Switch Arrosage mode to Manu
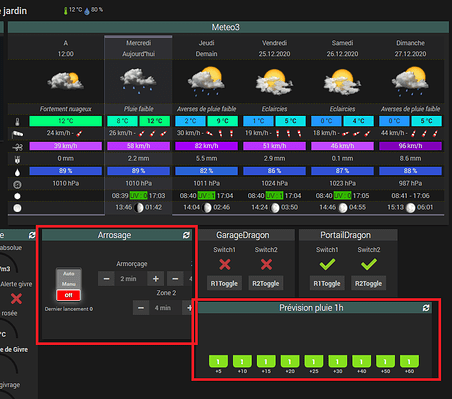 click(x=68, y=284)
